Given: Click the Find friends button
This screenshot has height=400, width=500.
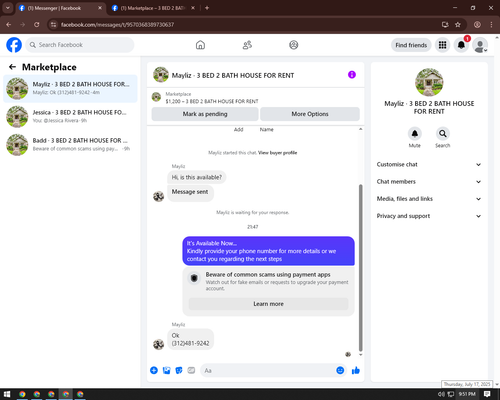Looking at the screenshot, I should coord(411,45).
